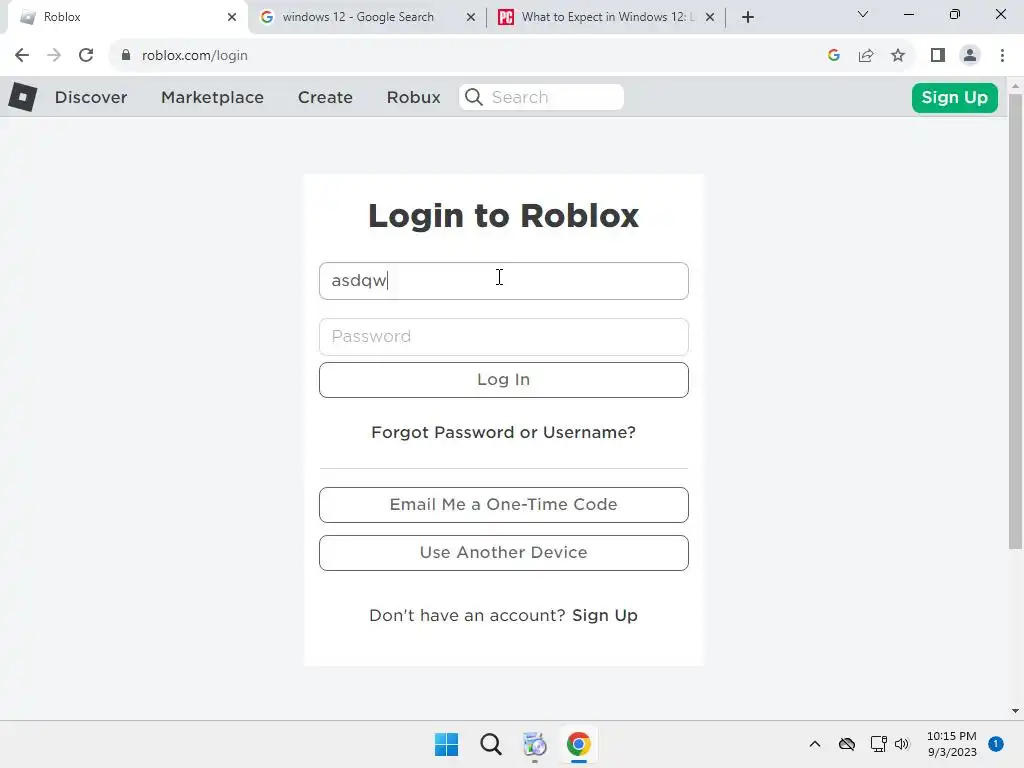Click the Chrome icon in the taskbar

point(579,744)
